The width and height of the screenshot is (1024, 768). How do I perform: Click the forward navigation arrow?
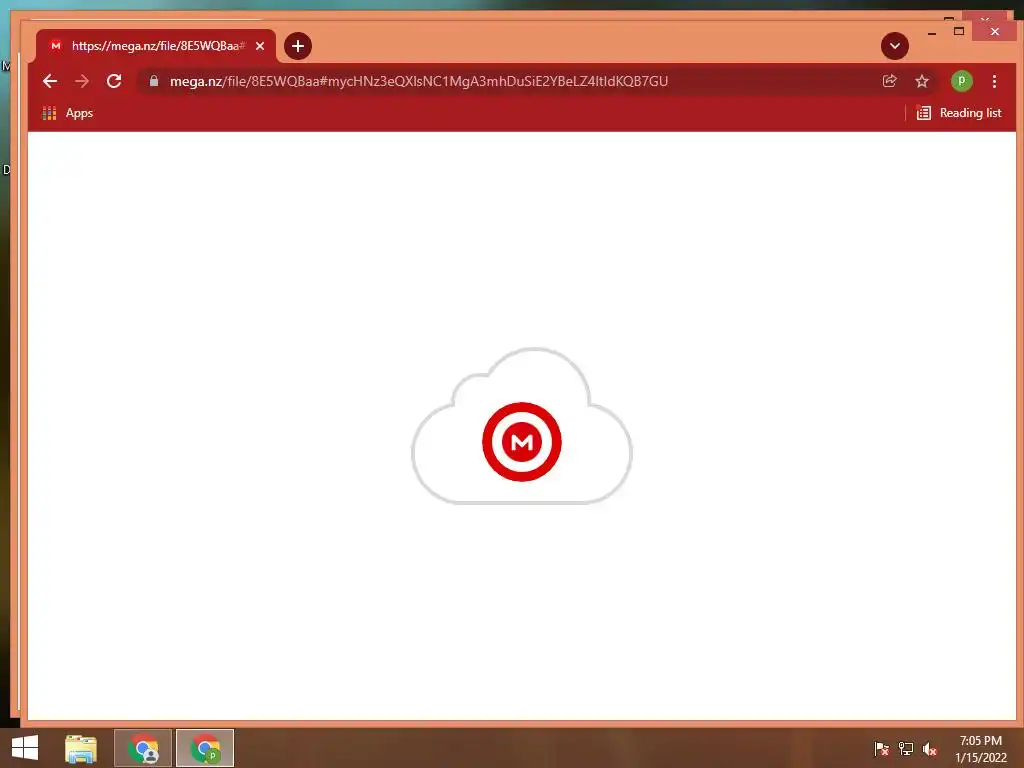tap(82, 81)
